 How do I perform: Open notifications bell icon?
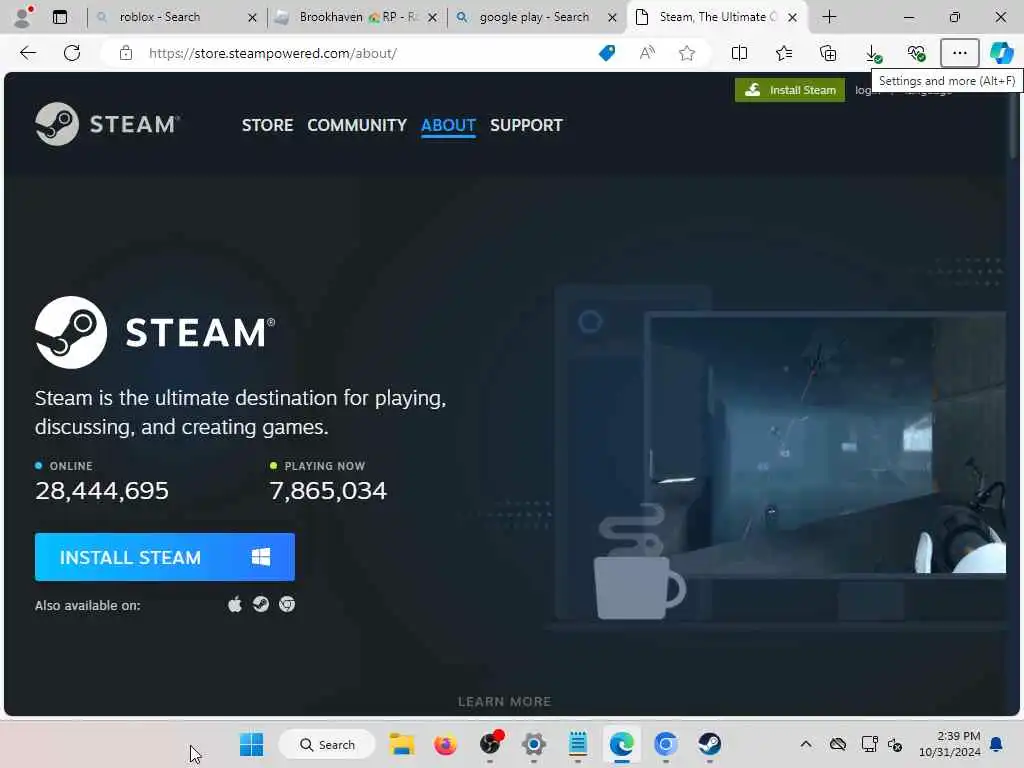[997, 744]
